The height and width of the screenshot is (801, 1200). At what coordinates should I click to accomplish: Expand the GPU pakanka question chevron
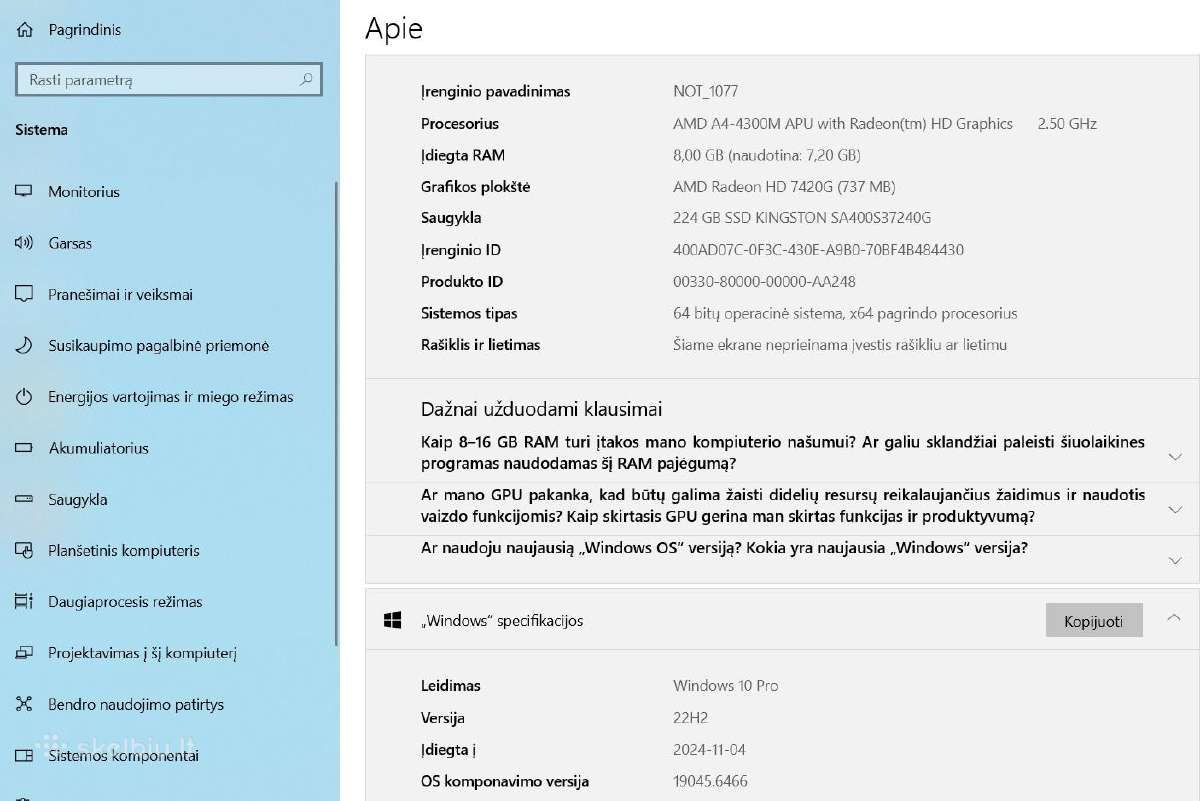[x=1175, y=509]
